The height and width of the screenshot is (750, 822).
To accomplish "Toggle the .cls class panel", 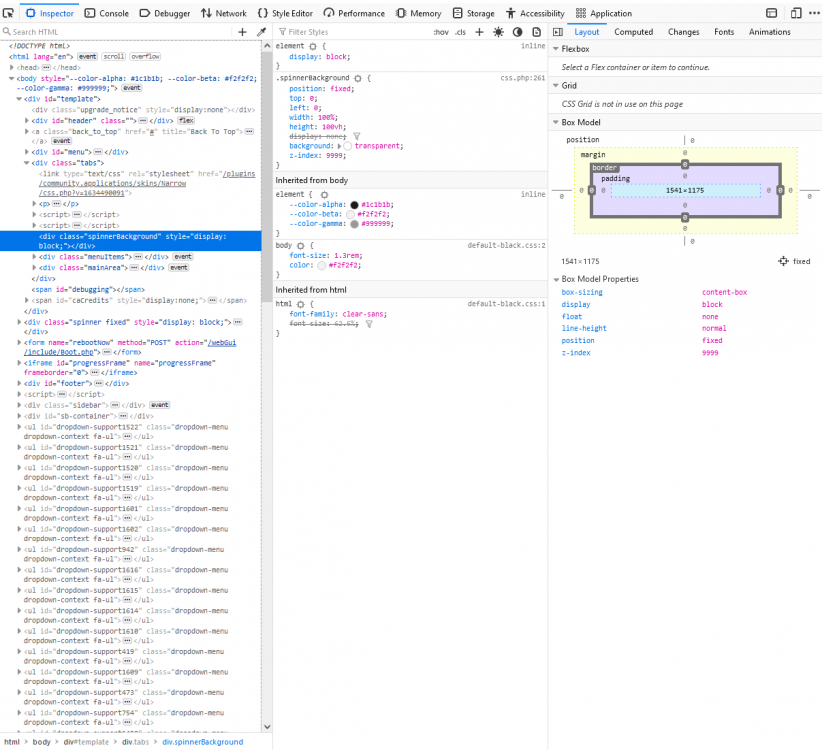I will pos(460,32).
